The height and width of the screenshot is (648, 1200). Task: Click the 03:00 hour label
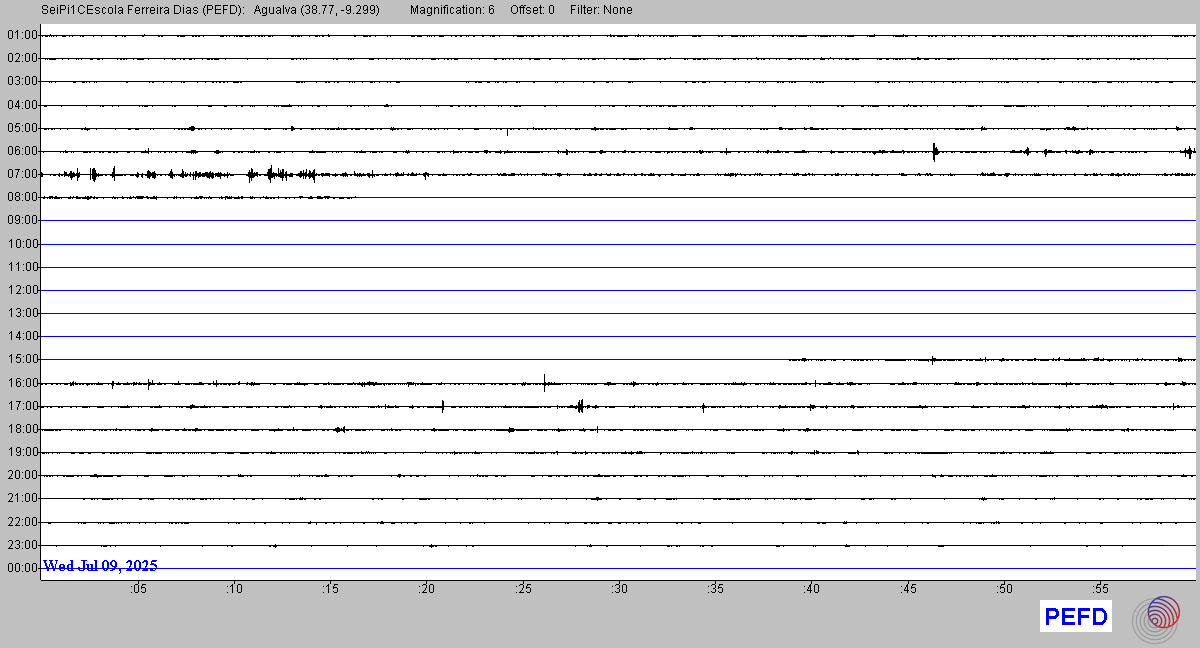[x=22, y=81]
